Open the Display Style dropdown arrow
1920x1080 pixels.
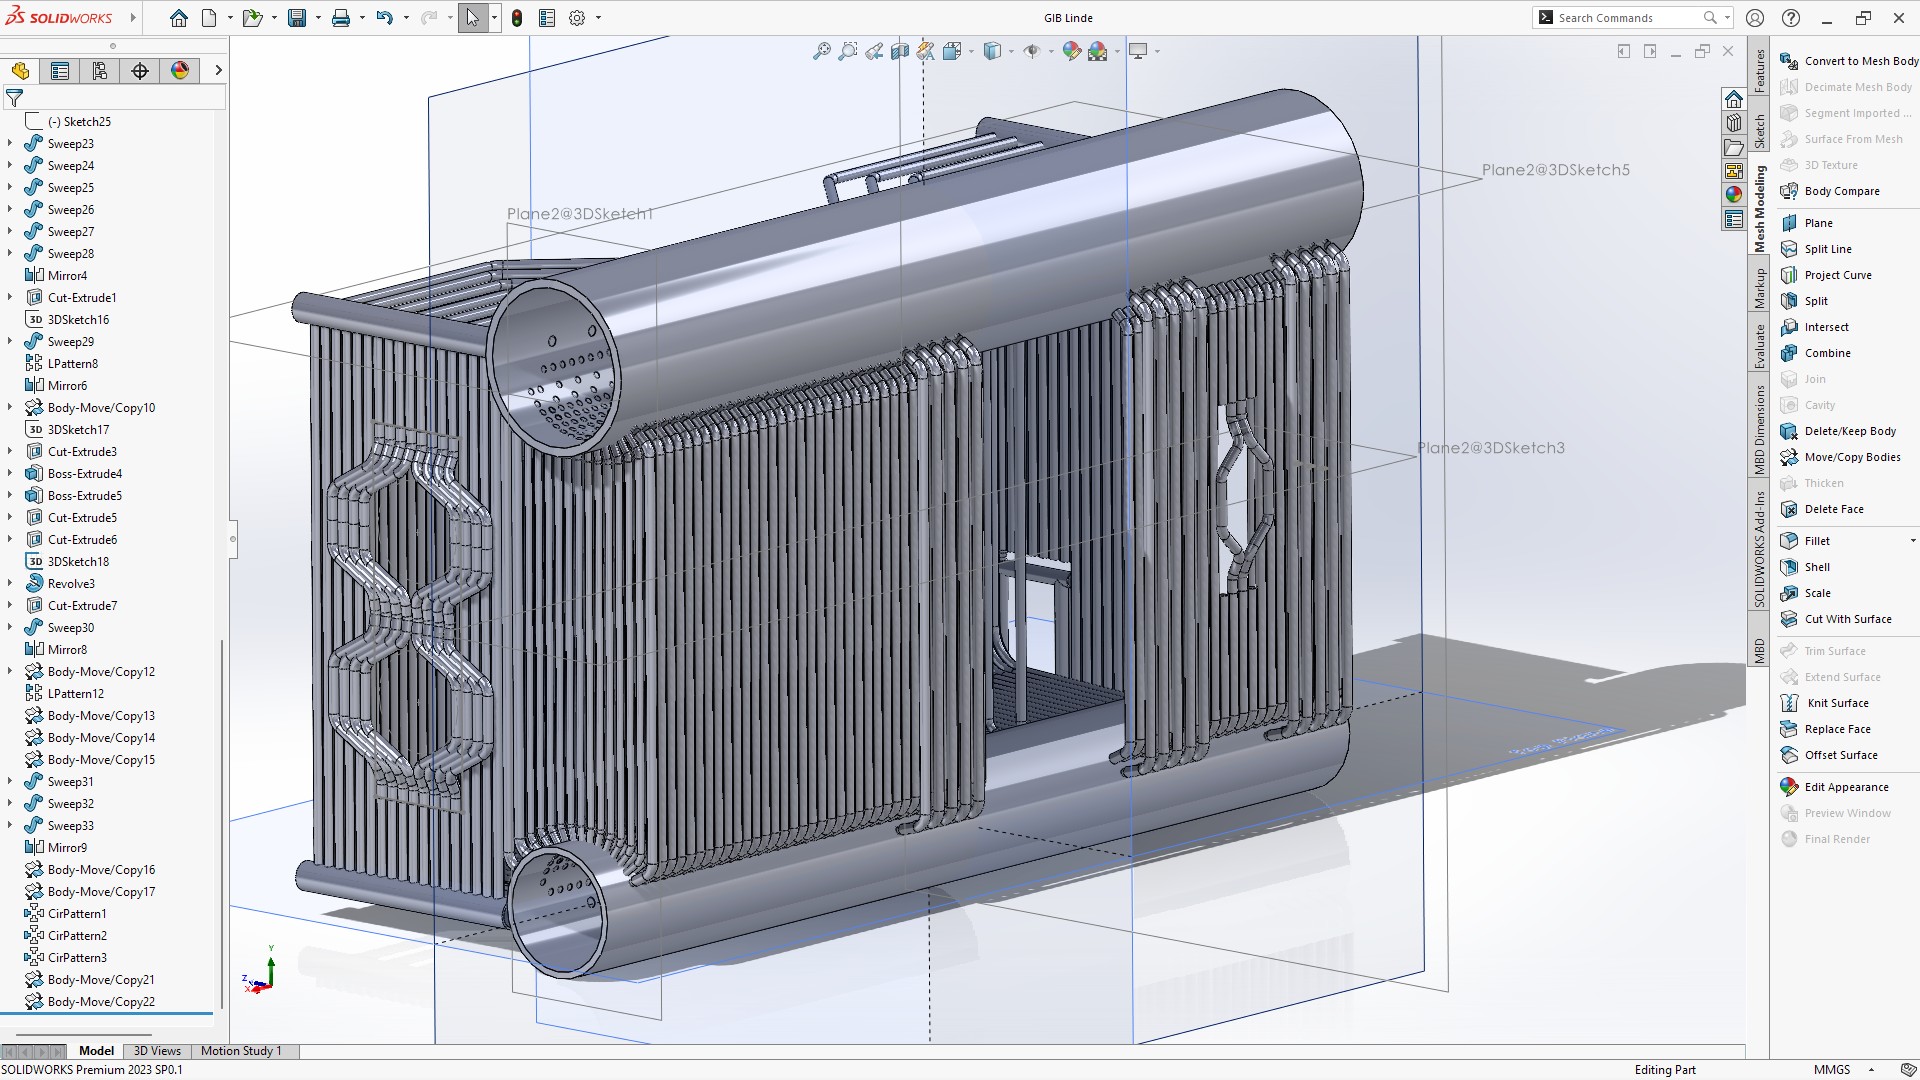click(1011, 51)
